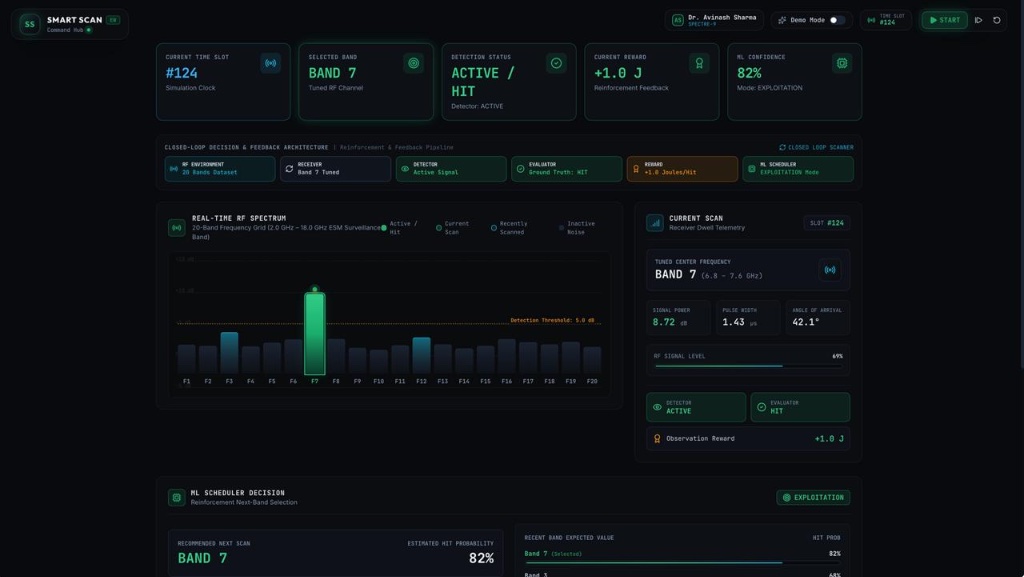Click the Closed Loop Scanner label

(x=816, y=148)
